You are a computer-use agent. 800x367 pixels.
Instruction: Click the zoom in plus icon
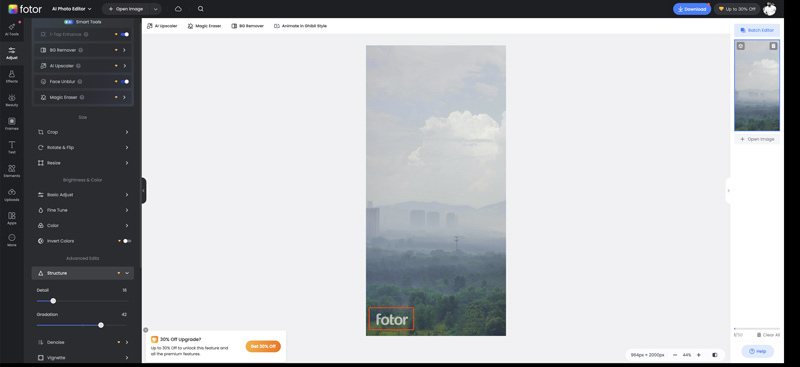point(698,355)
